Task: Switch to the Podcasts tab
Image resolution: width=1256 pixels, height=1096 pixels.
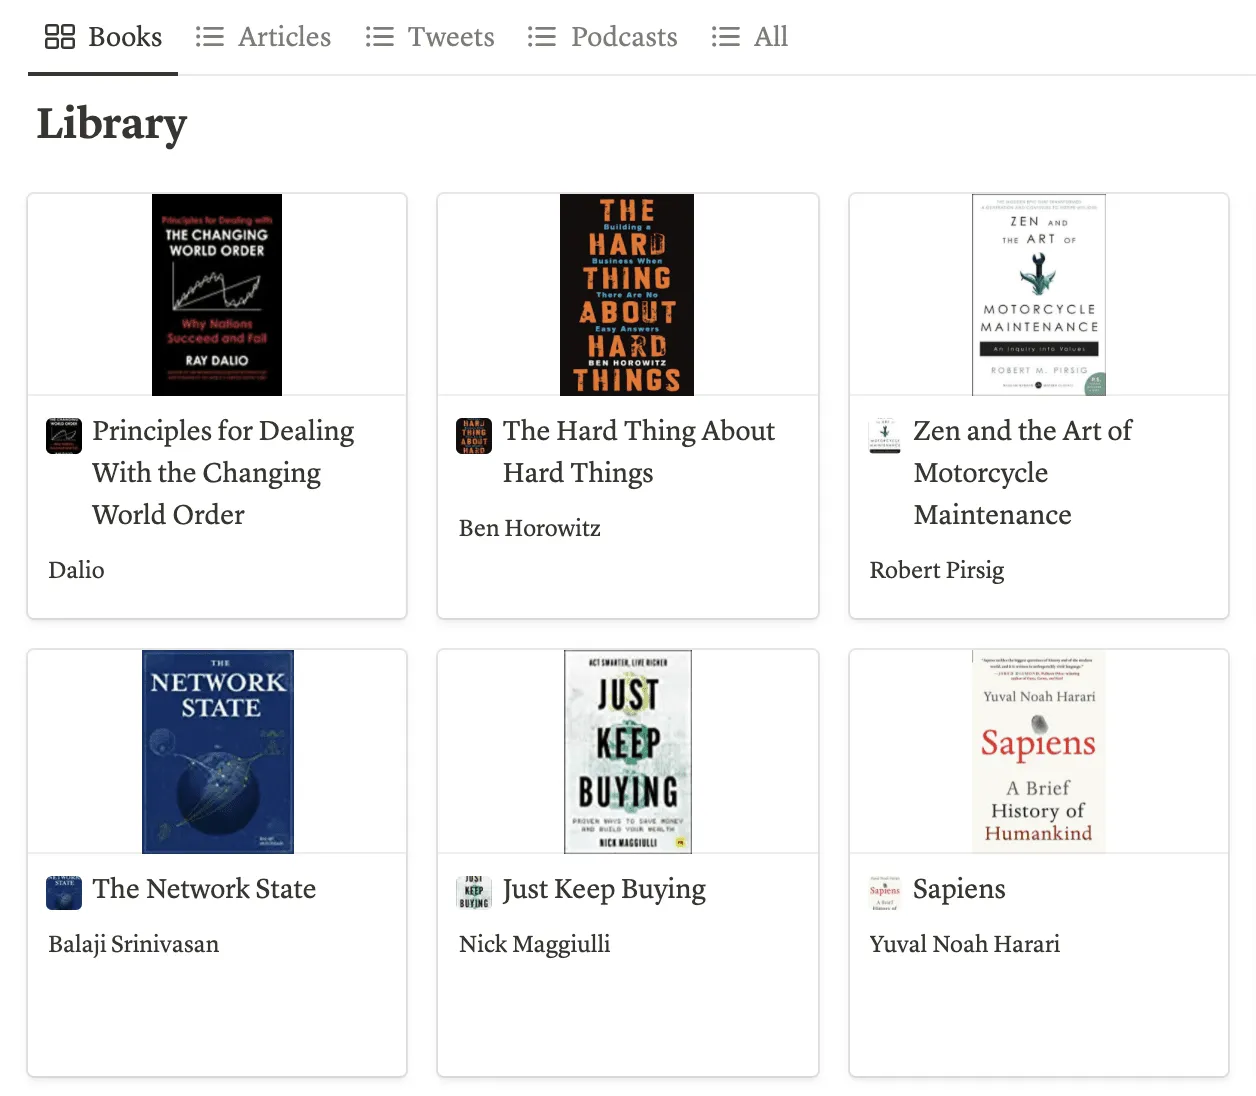Action: (602, 37)
